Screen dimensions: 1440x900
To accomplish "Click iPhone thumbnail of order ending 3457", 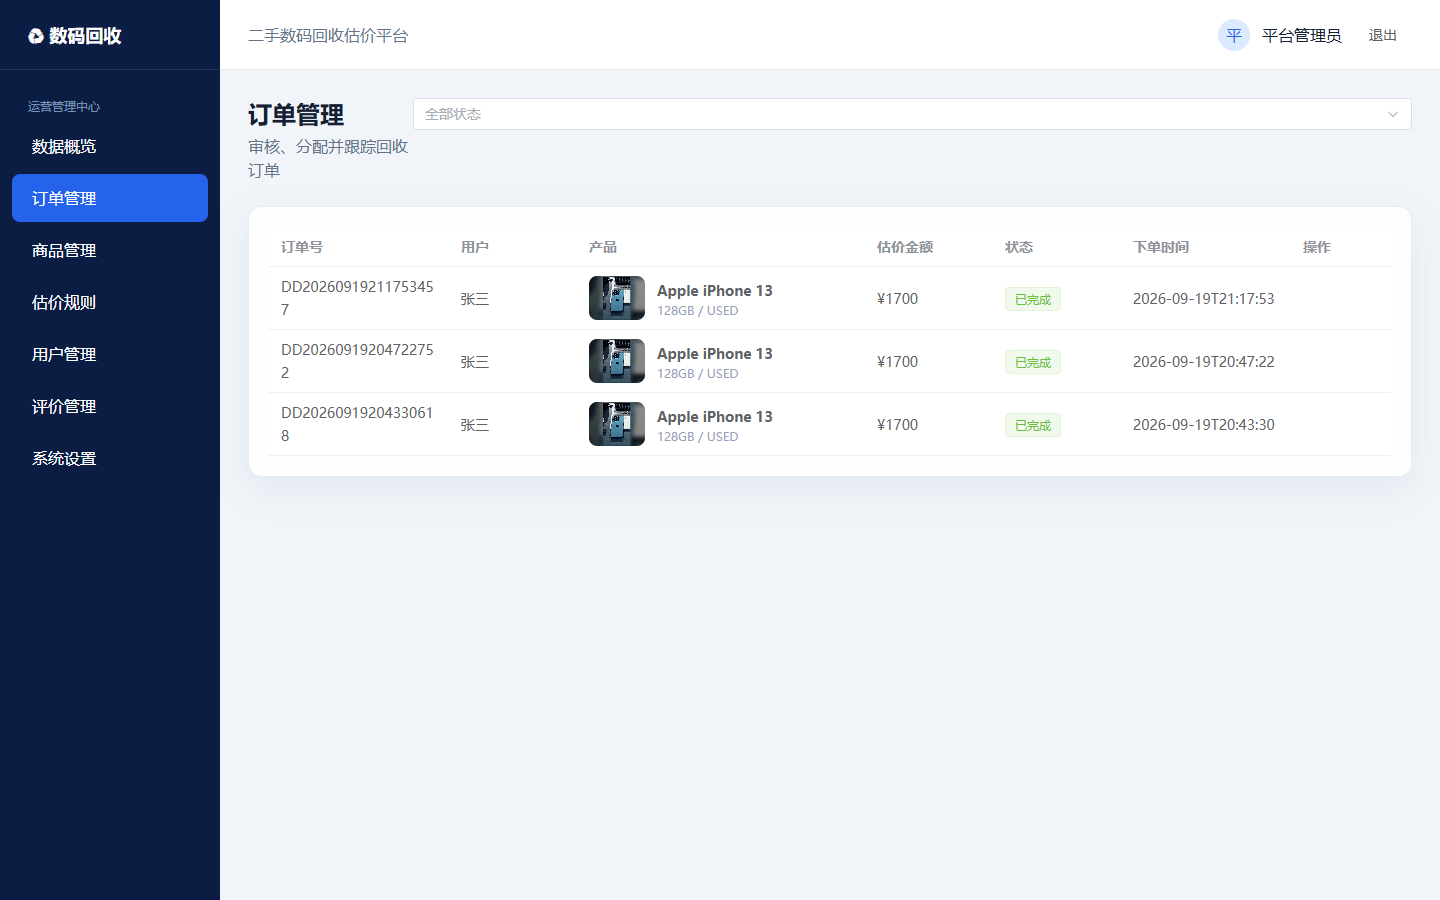I will click(617, 298).
